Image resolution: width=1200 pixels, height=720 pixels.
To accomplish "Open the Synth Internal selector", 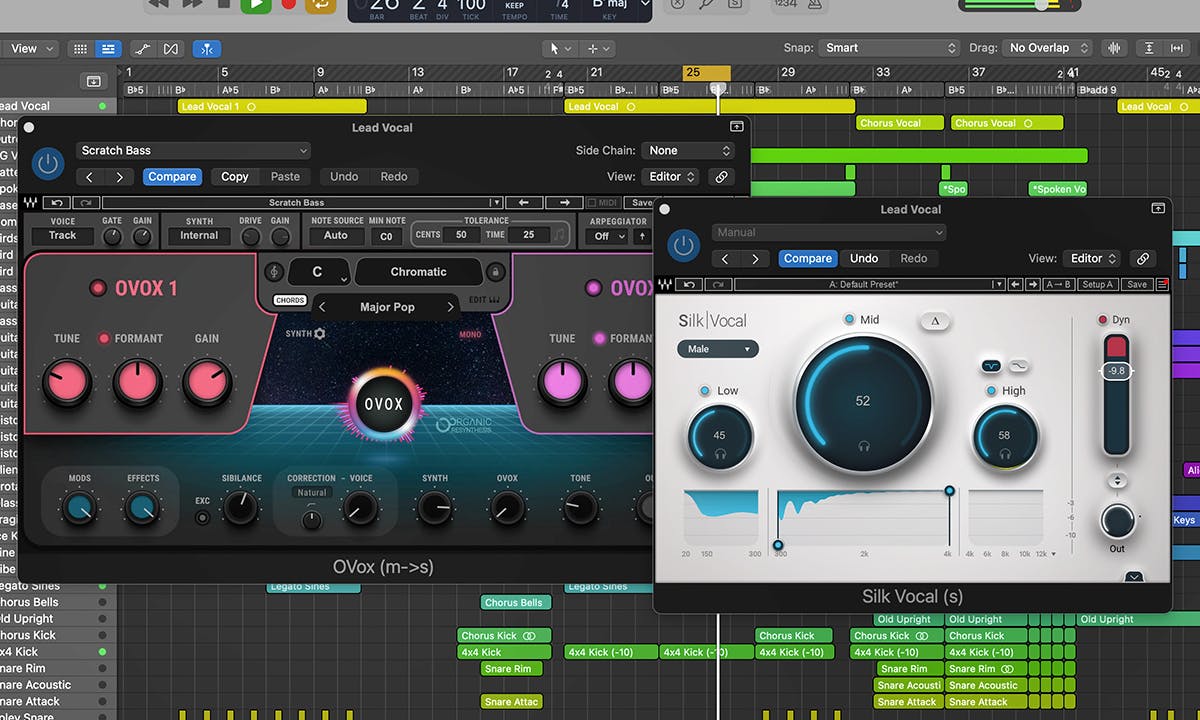I will pos(199,236).
